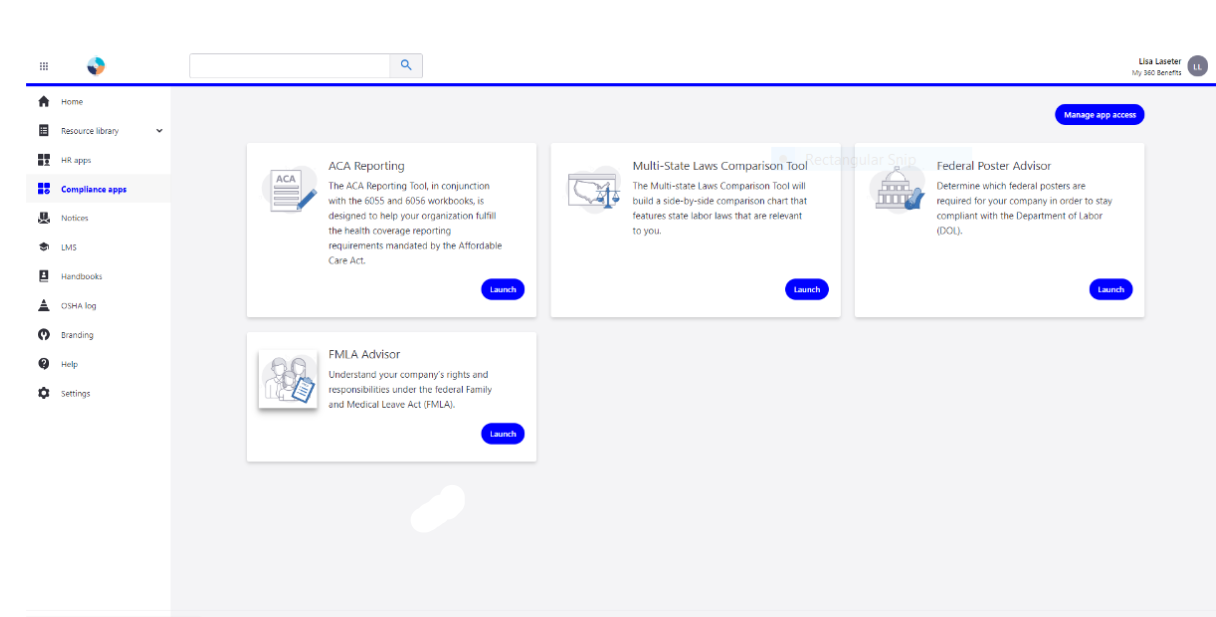Image resolution: width=1216 pixels, height=617 pixels.
Task: Expand the Resource library section
Action: [x=158, y=130]
